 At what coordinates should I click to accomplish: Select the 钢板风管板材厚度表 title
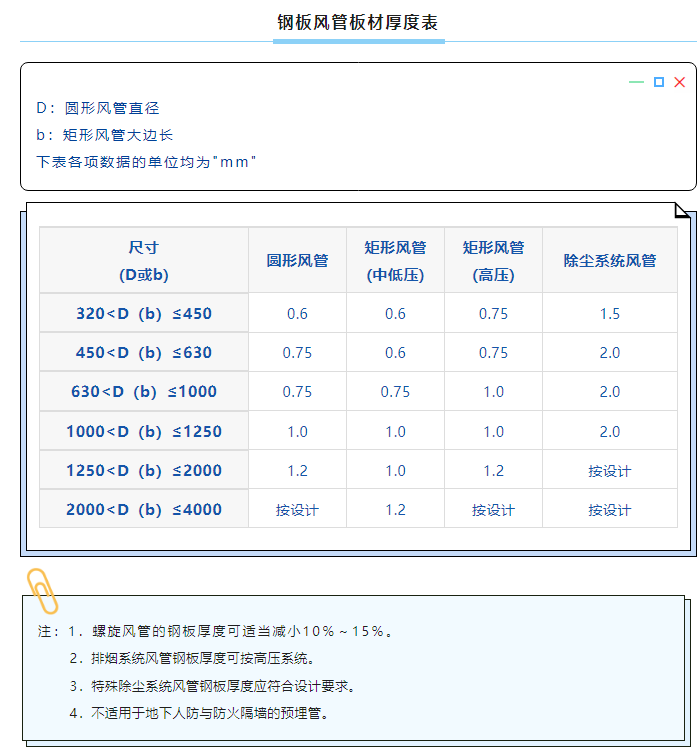coord(358,23)
